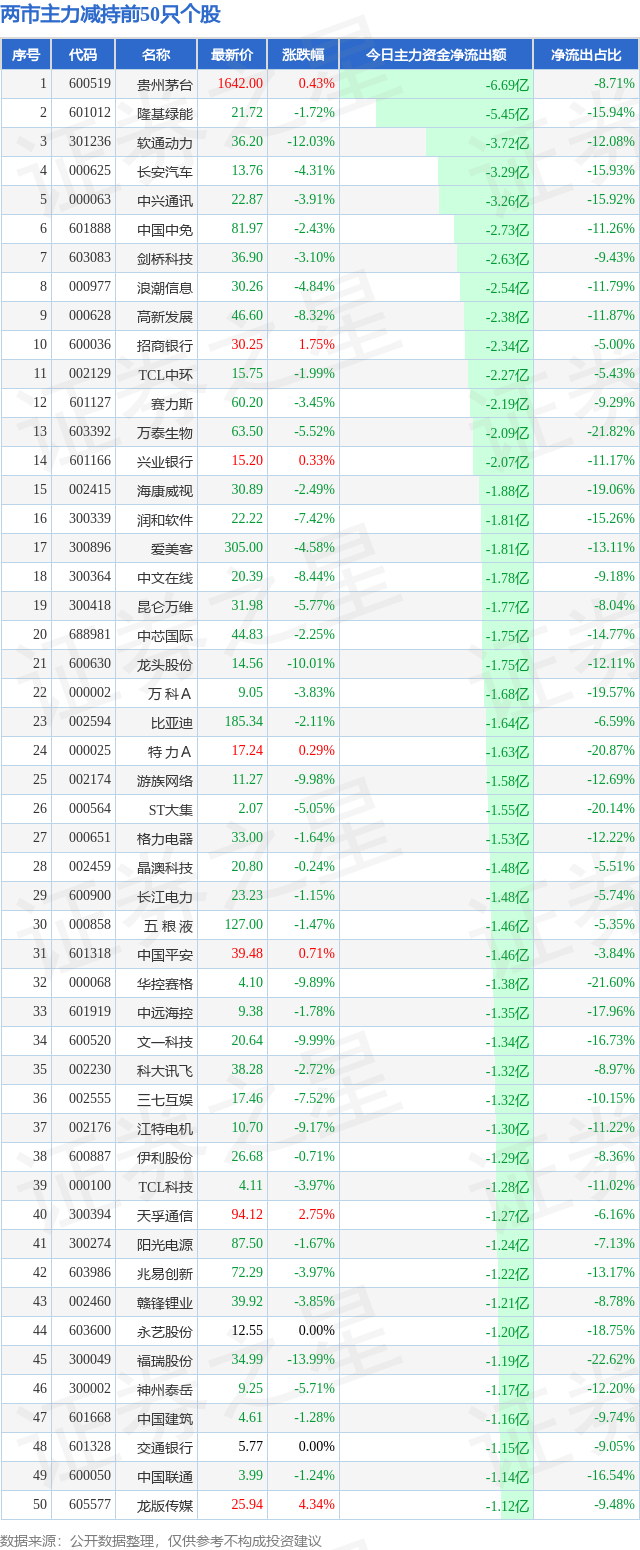Click the 今日主力资金净流出额 column header
The height and width of the screenshot is (1550, 640).
[x=436, y=55]
